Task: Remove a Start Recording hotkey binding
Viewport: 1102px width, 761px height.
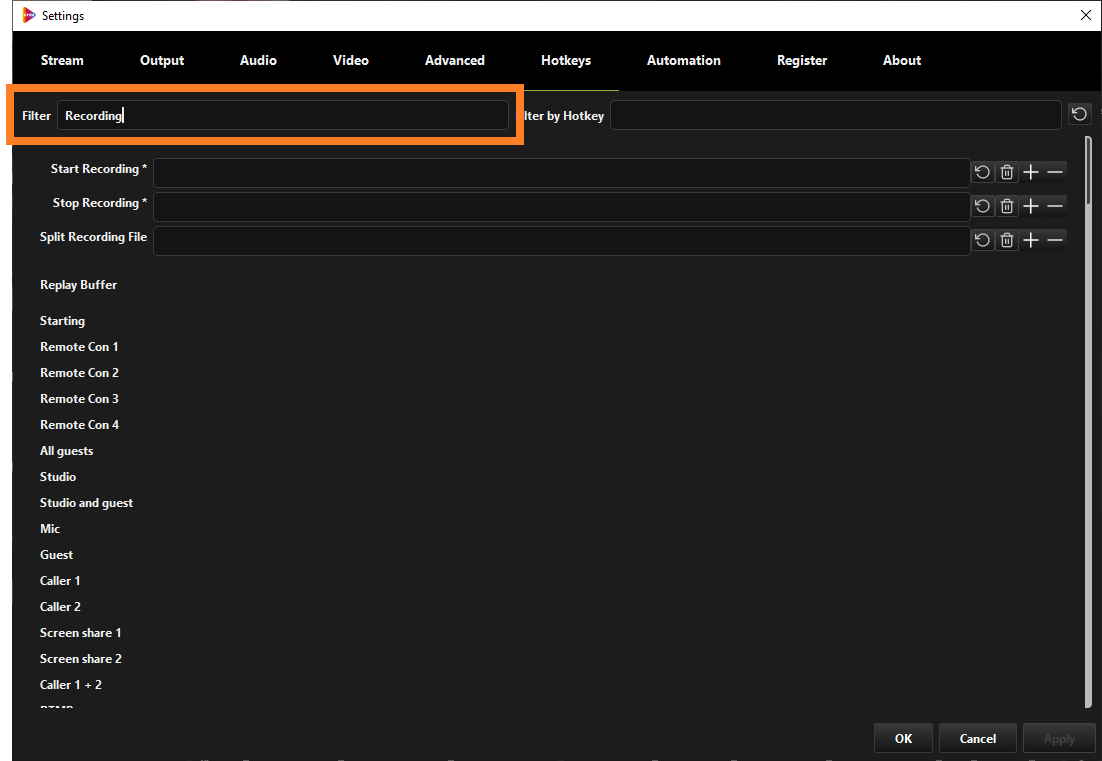Action: coord(1054,172)
